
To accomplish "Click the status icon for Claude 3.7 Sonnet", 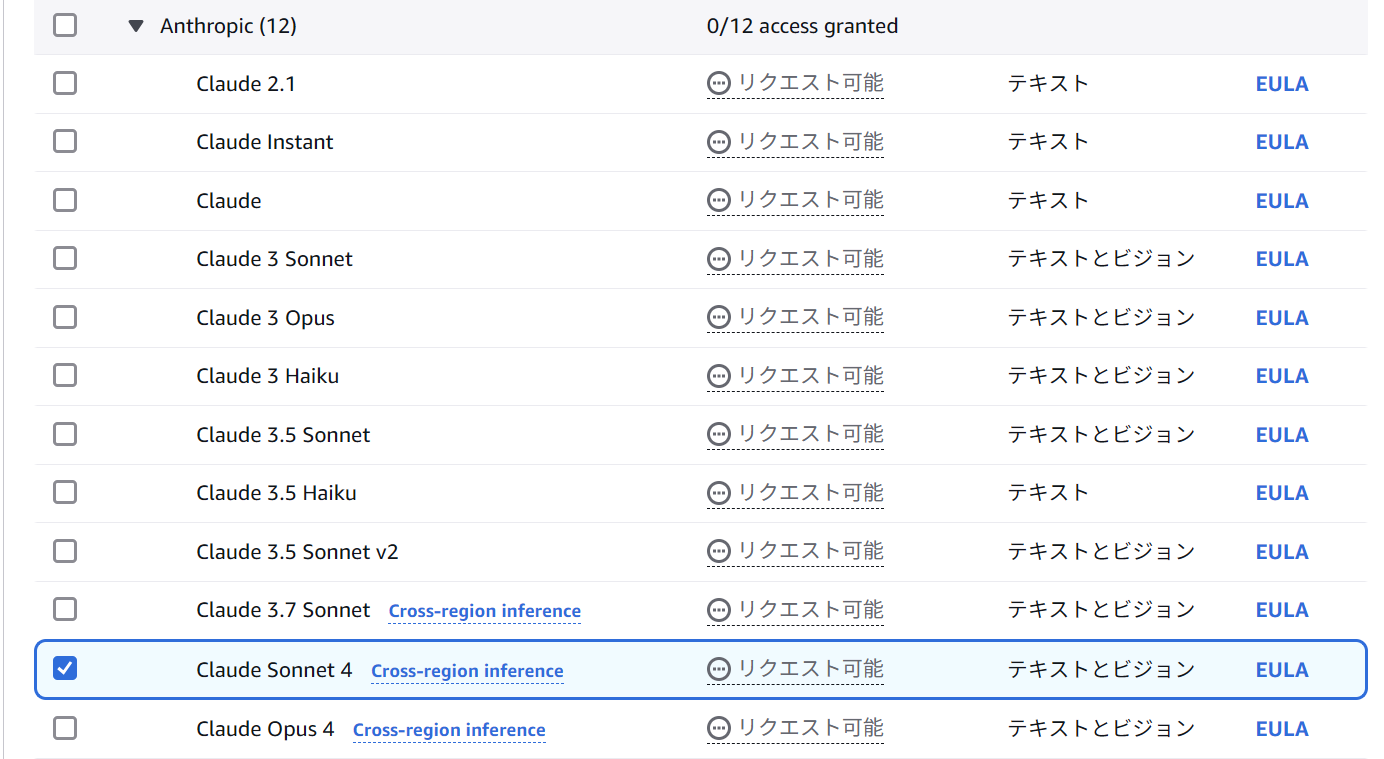I will point(719,610).
